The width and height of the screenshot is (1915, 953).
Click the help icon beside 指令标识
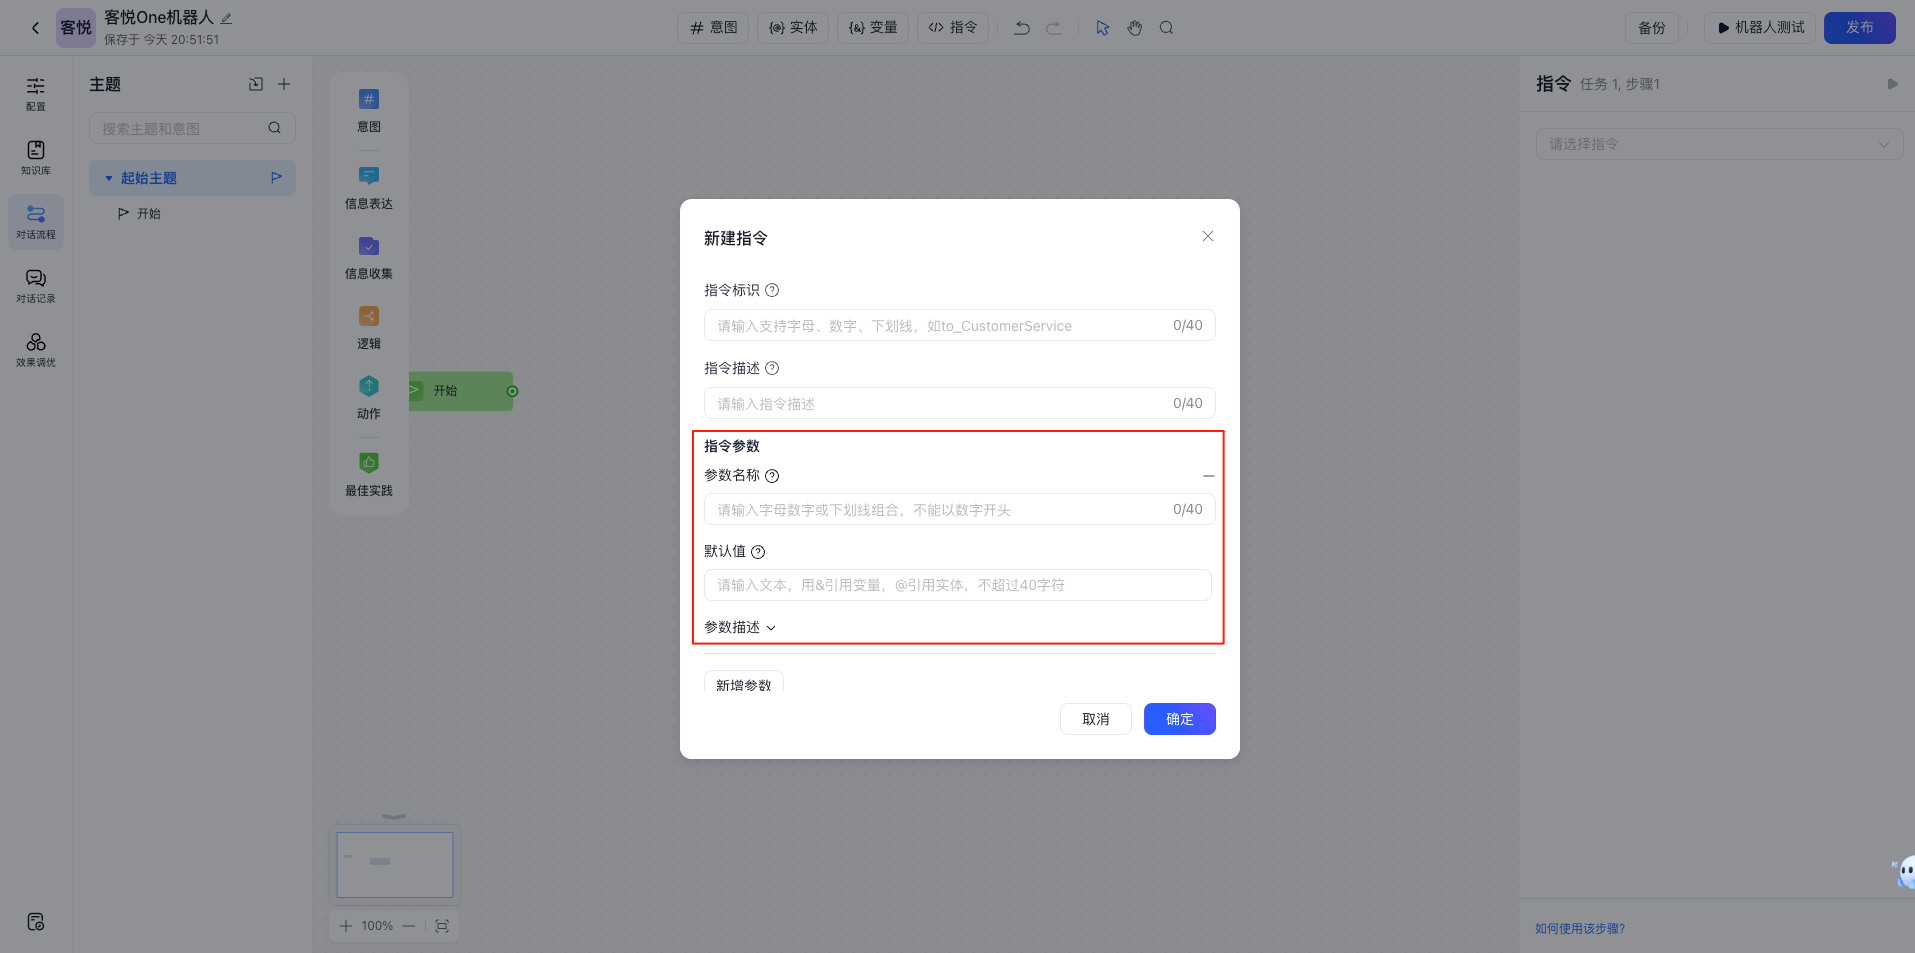click(772, 291)
